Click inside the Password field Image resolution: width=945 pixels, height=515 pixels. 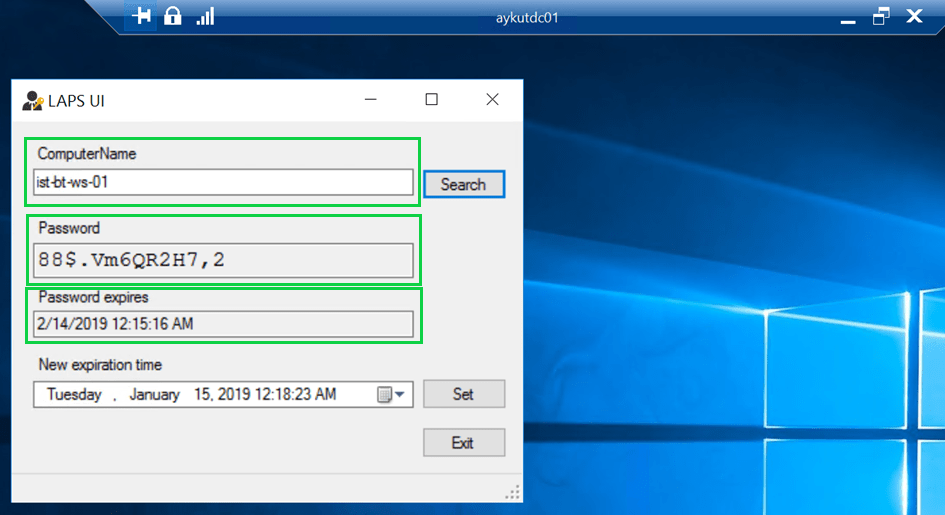point(223,260)
